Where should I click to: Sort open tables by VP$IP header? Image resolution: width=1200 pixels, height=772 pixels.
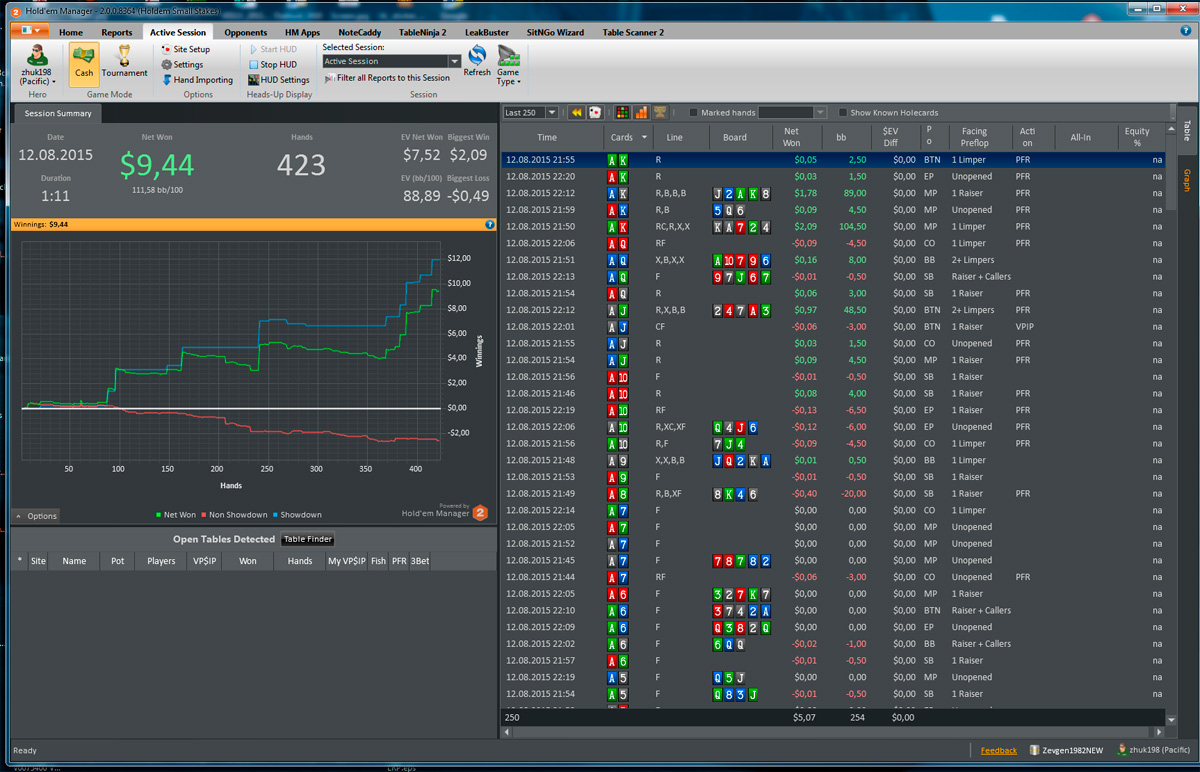tap(203, 561)
